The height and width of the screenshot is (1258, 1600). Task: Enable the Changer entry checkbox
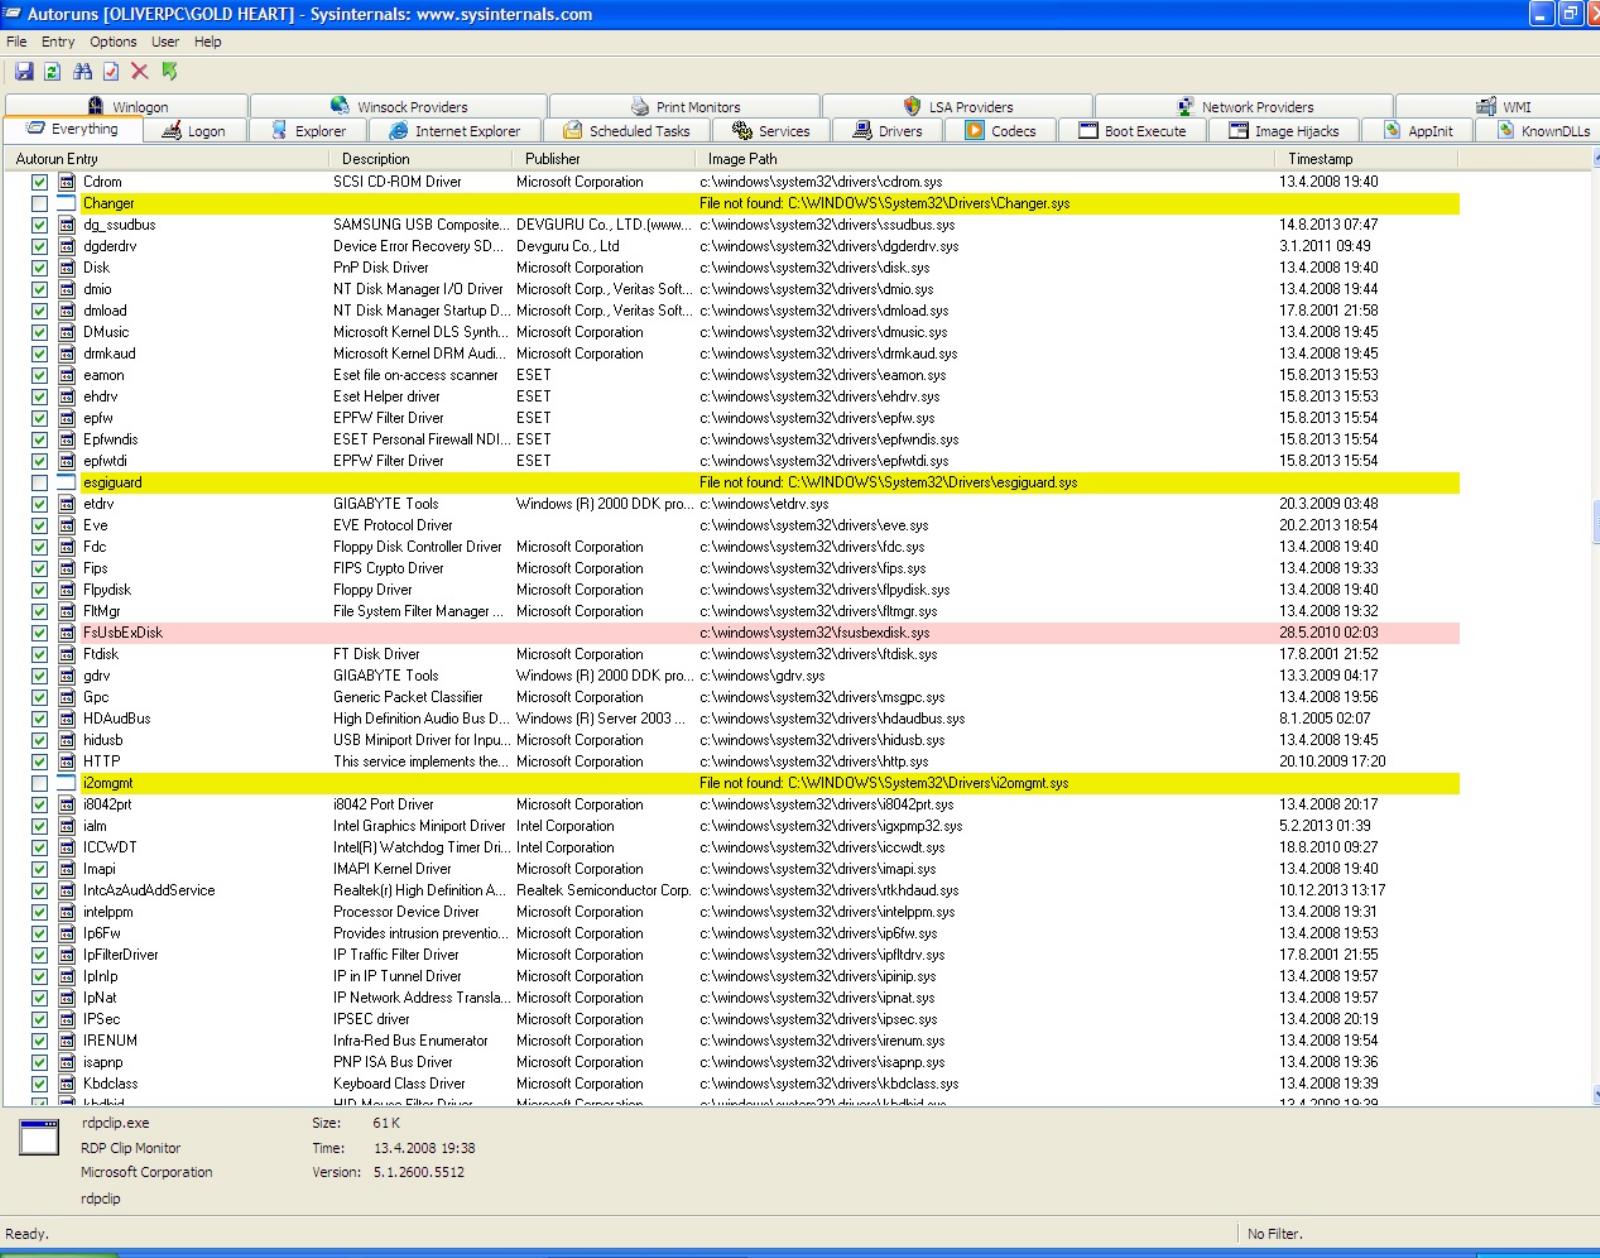click(39, 204)
